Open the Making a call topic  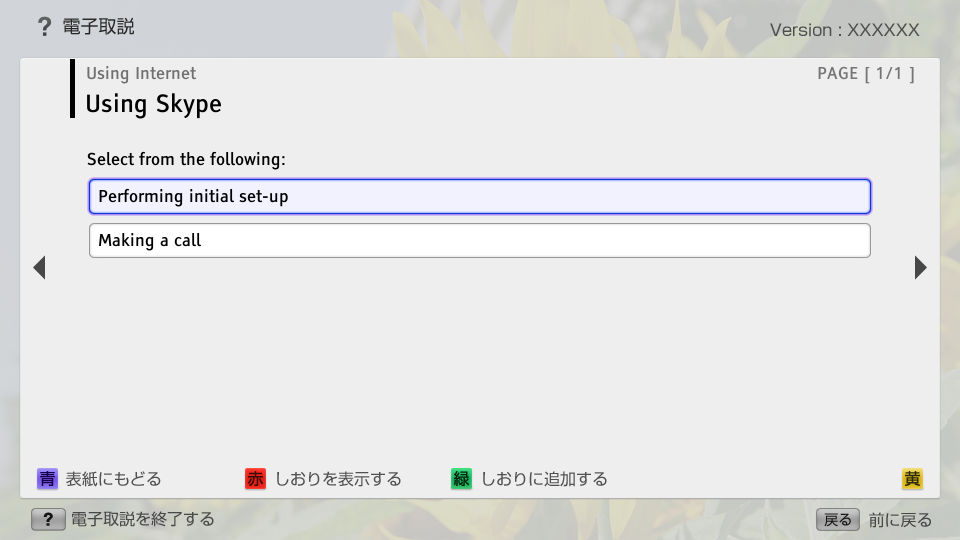[x=480, y=240]
